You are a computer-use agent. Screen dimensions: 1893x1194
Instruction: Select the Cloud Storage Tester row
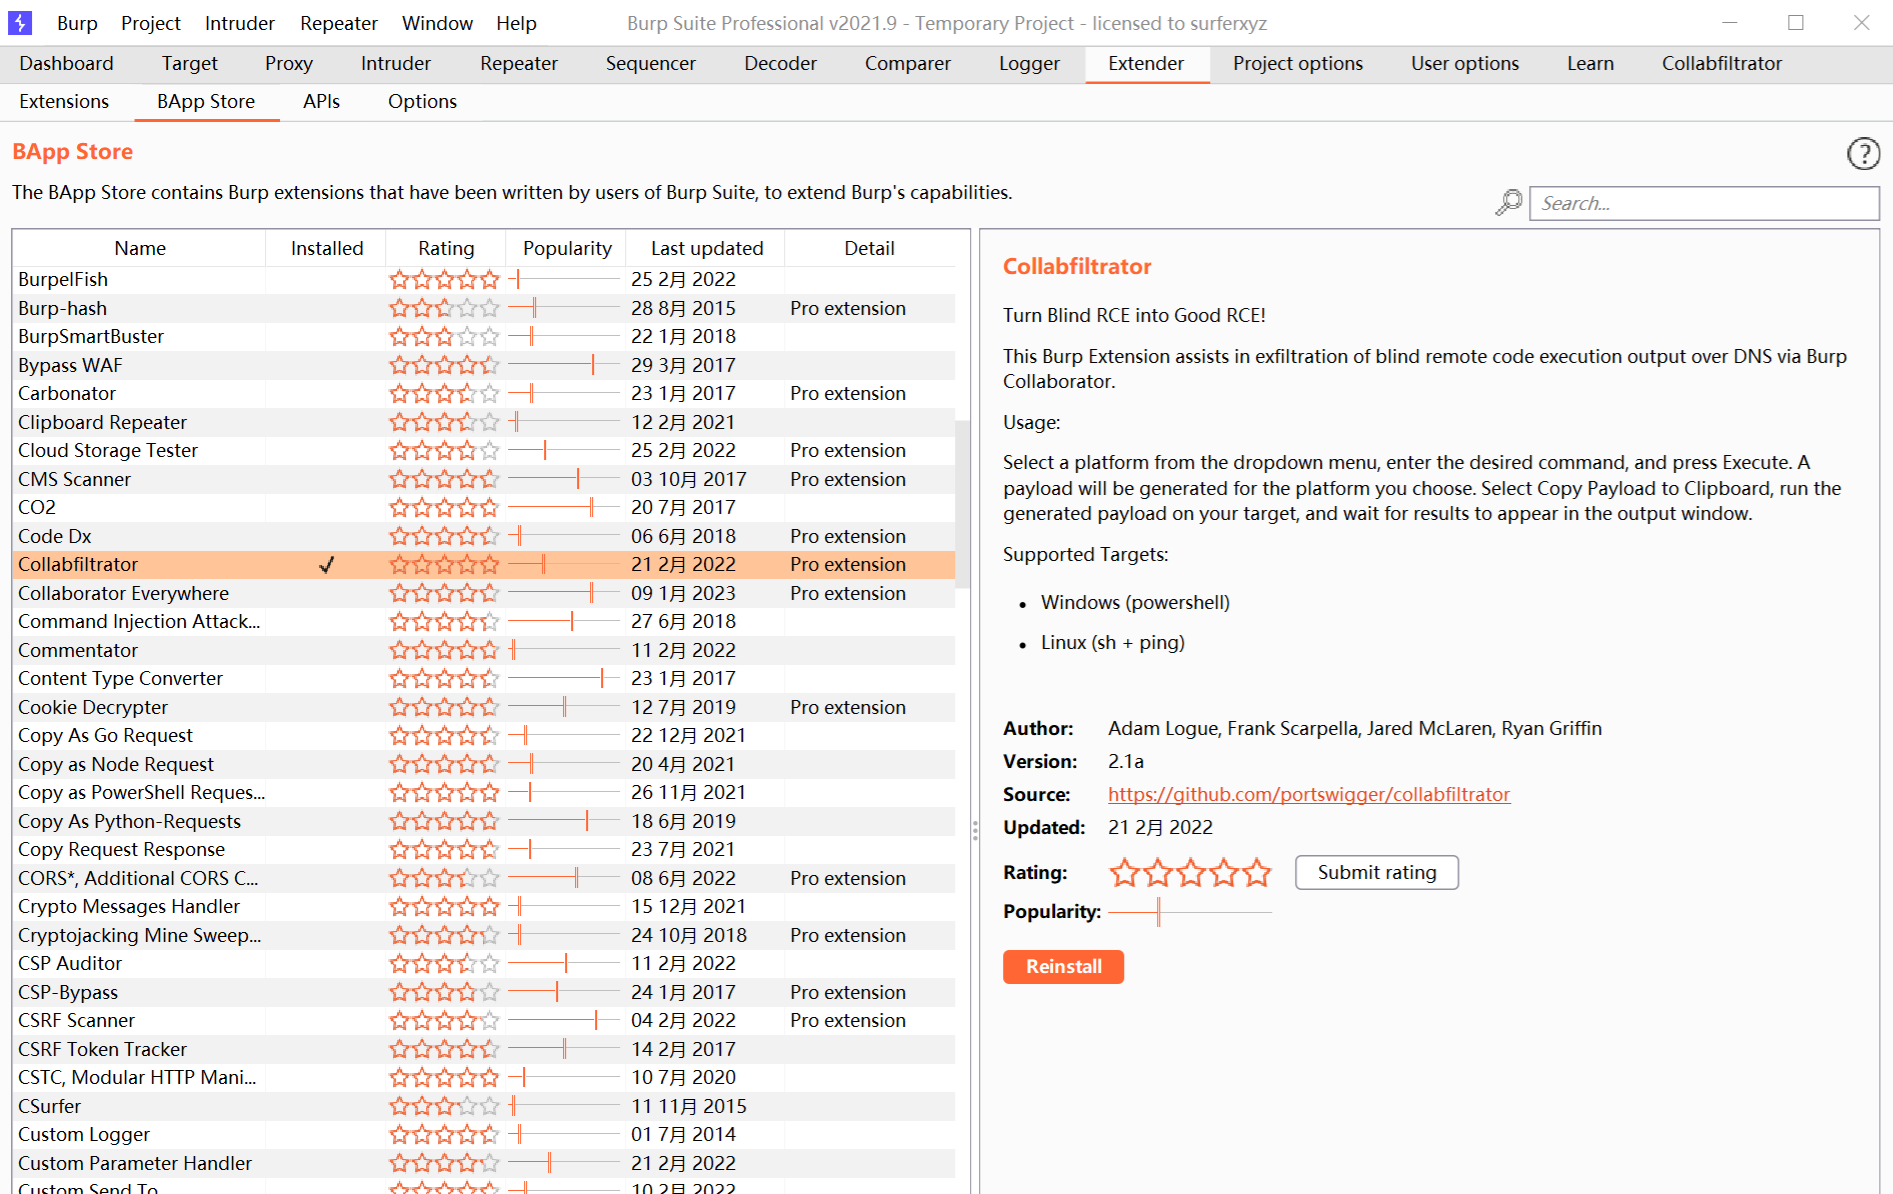pos(484,451)
